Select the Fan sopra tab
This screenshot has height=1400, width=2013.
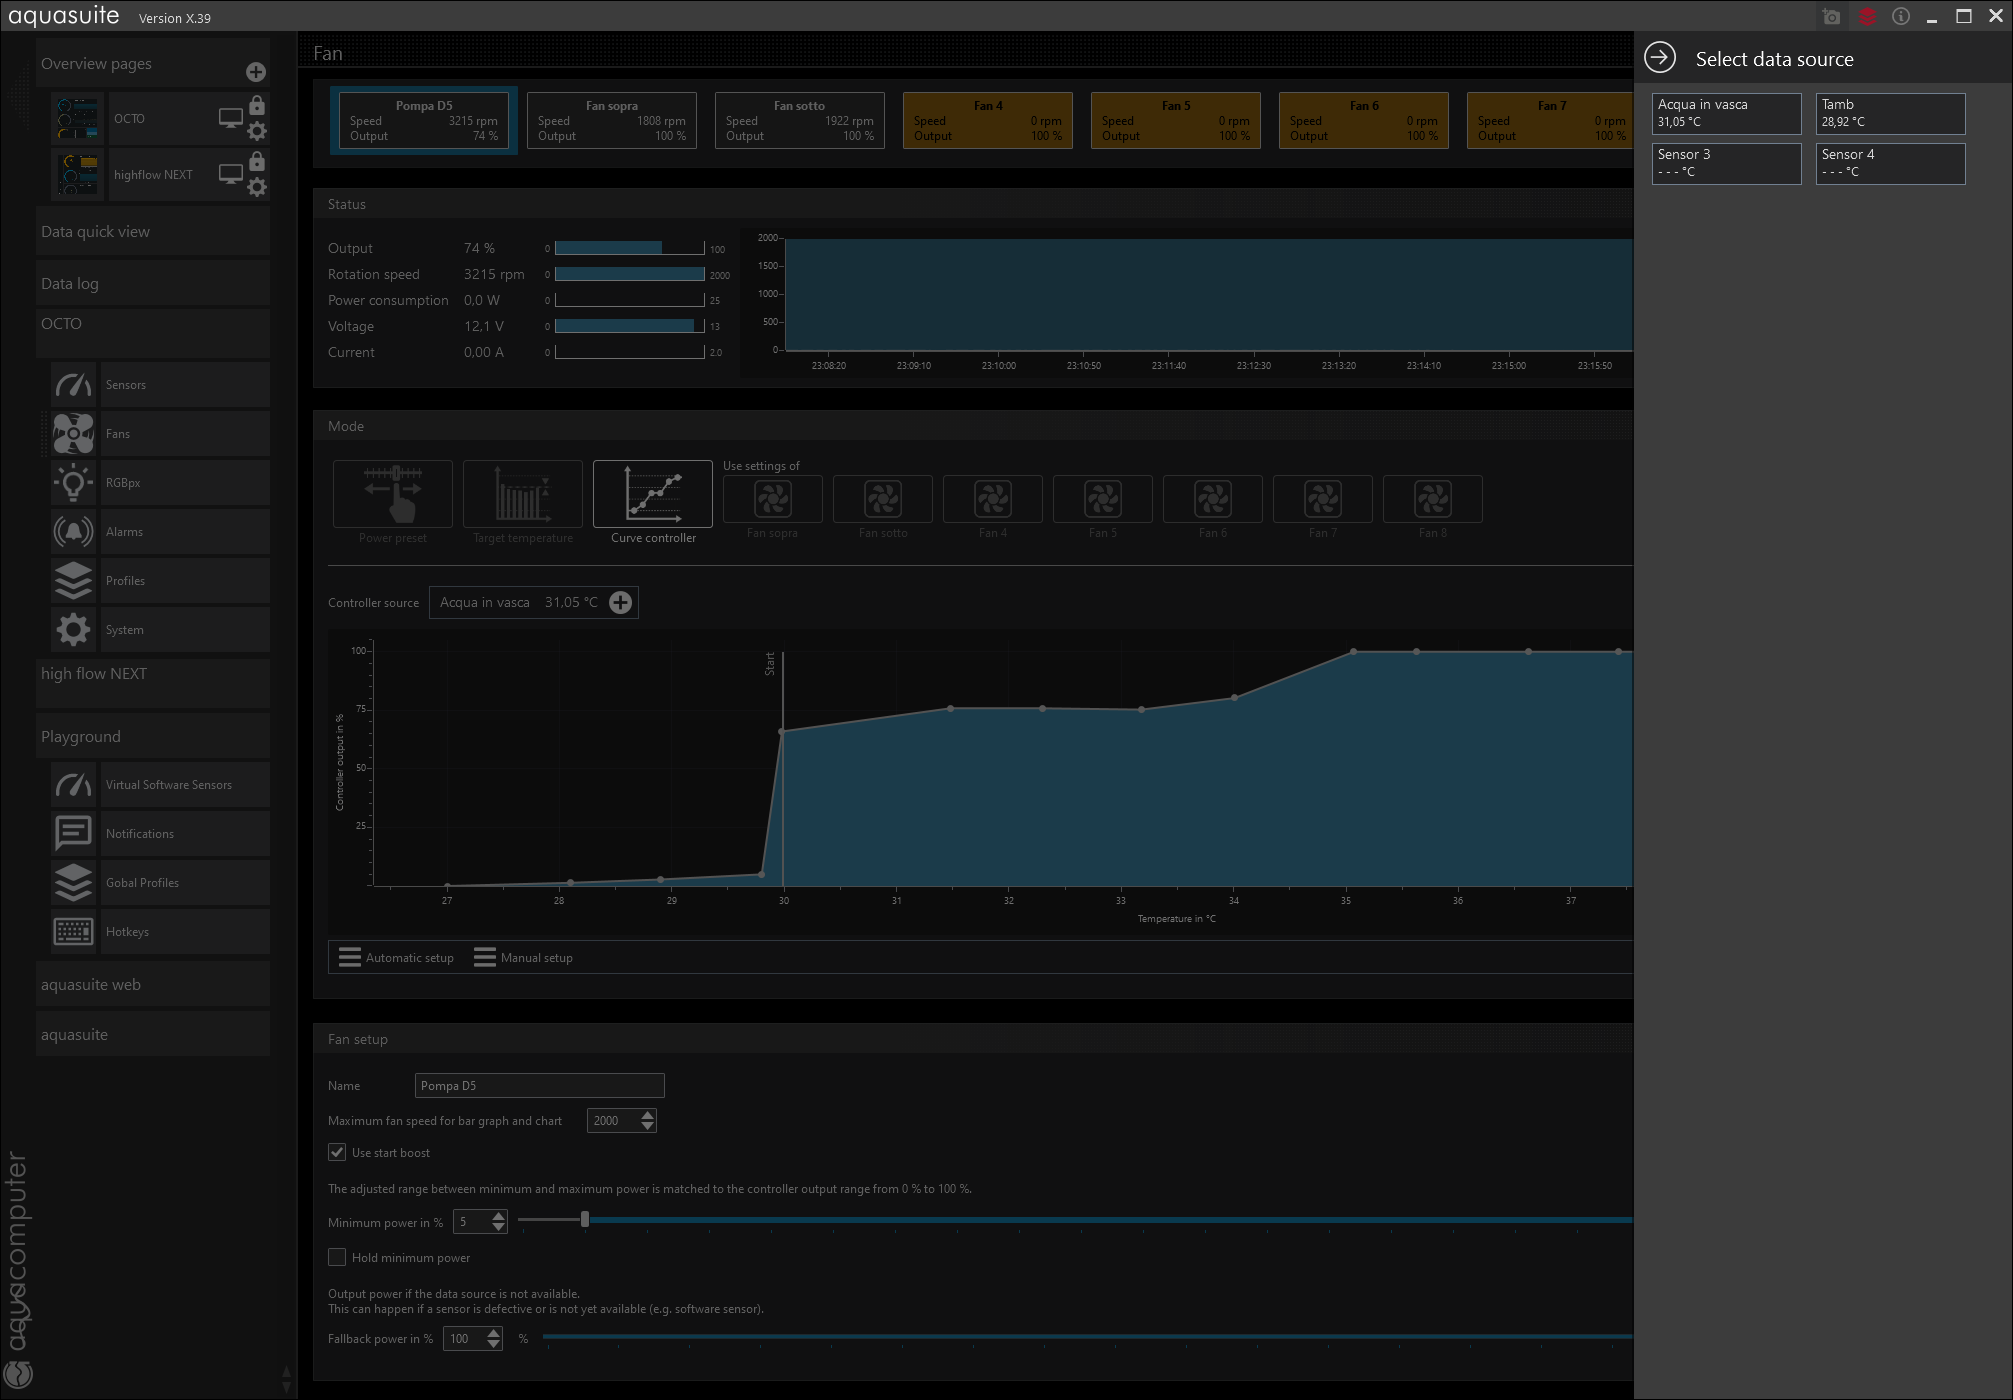coord(612,120)
